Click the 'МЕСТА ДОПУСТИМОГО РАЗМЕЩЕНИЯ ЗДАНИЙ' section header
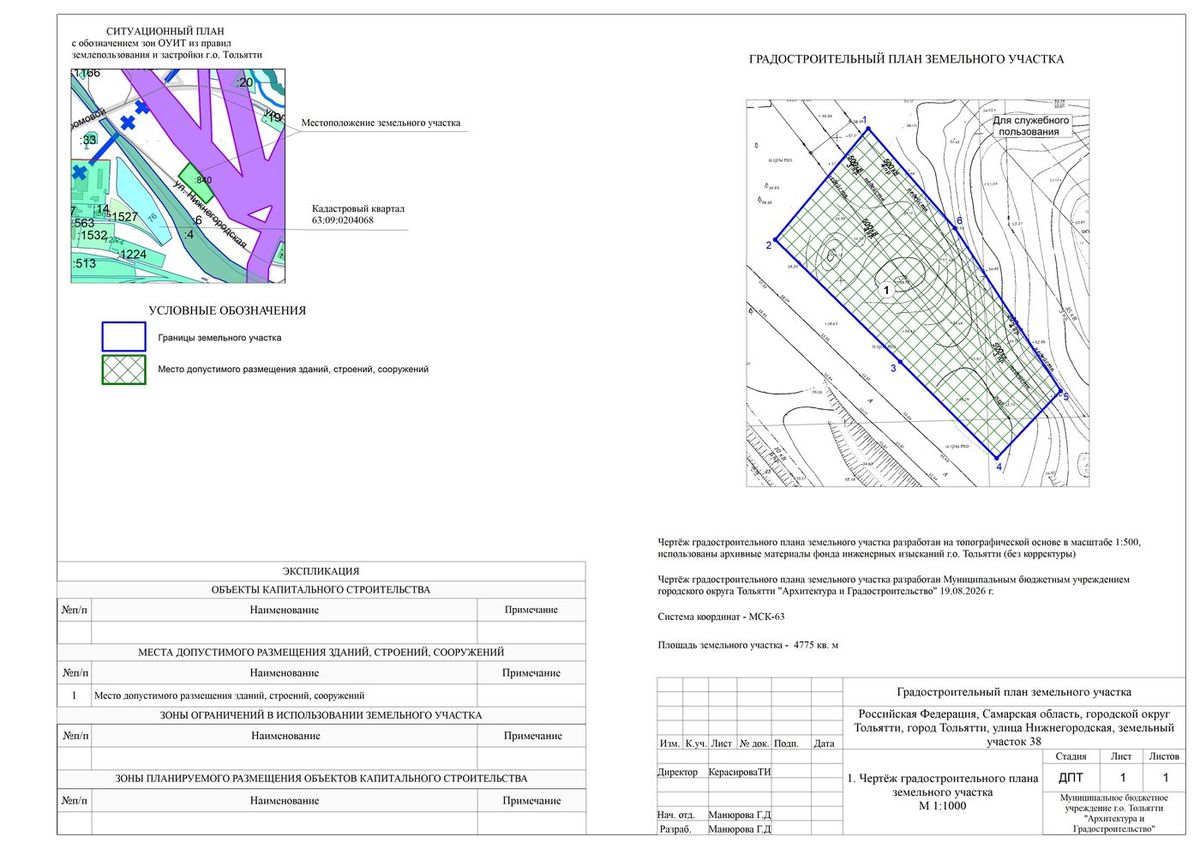 pyautogui.click(x=321, y=653)
